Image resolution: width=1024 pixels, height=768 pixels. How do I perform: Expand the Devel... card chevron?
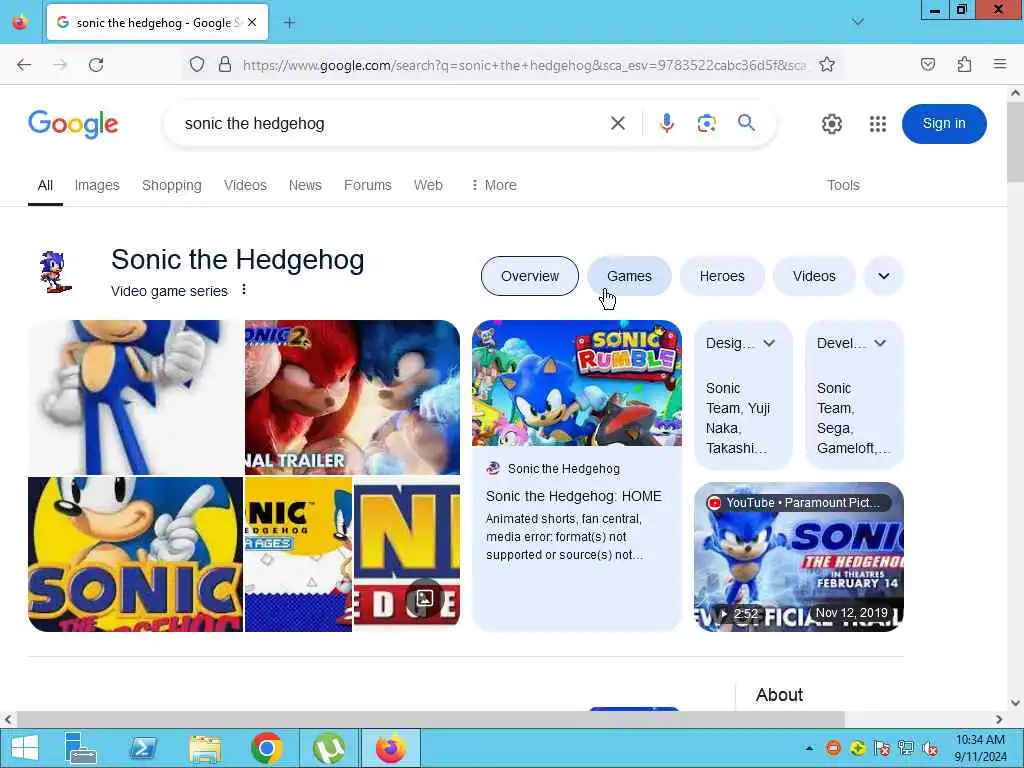[880, 343]
